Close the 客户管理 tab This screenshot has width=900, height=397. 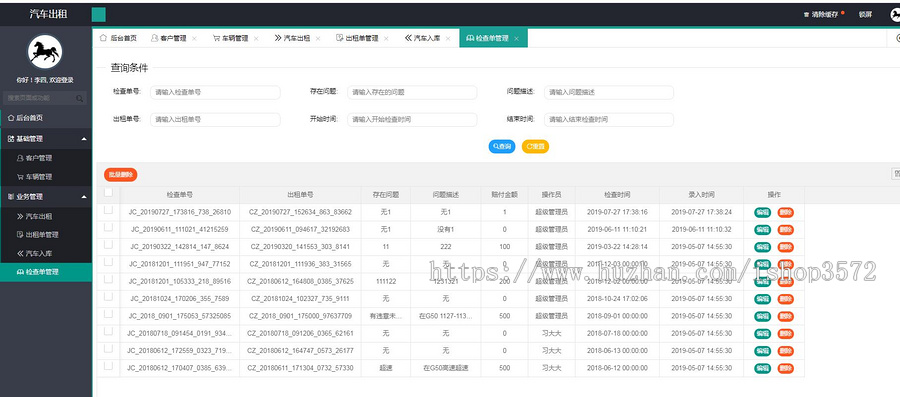pyautogui.click(x=194, y=38)
